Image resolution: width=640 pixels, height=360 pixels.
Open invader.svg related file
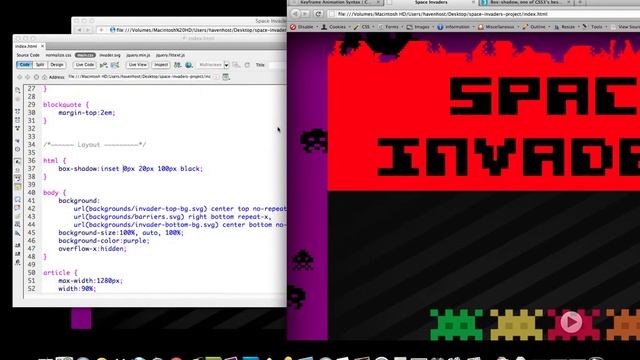(110, 55)
